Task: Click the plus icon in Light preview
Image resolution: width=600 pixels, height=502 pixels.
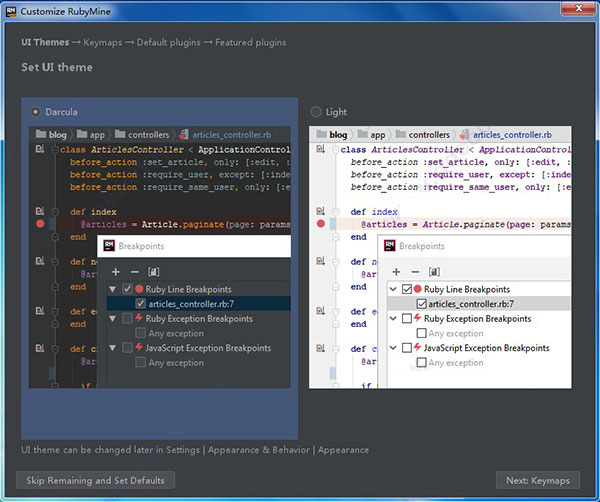Action: pos(396,272)
